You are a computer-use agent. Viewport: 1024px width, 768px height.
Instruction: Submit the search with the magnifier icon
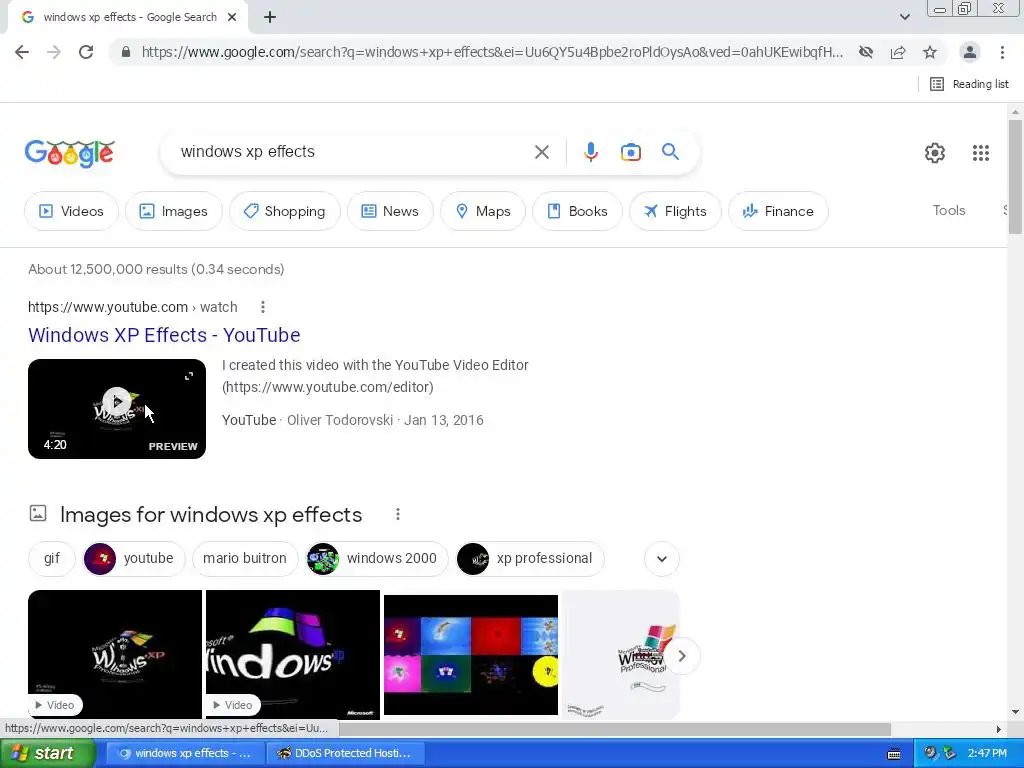tap(670, 152)
